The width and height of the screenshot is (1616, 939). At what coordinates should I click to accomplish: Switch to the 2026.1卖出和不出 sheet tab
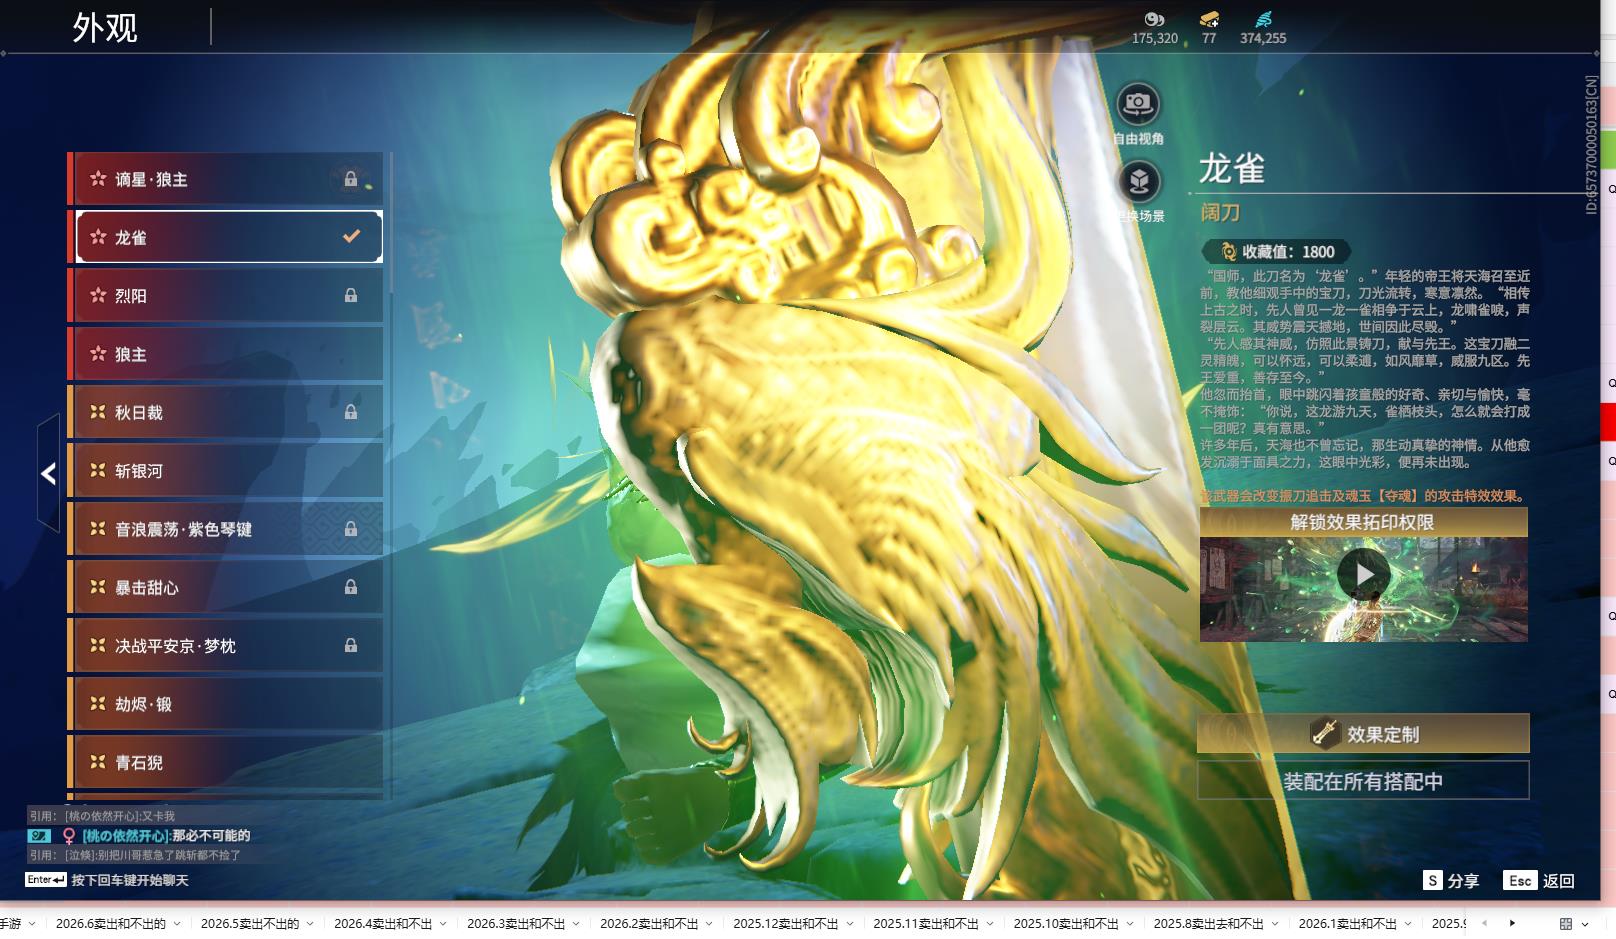tap(1348, 924)
